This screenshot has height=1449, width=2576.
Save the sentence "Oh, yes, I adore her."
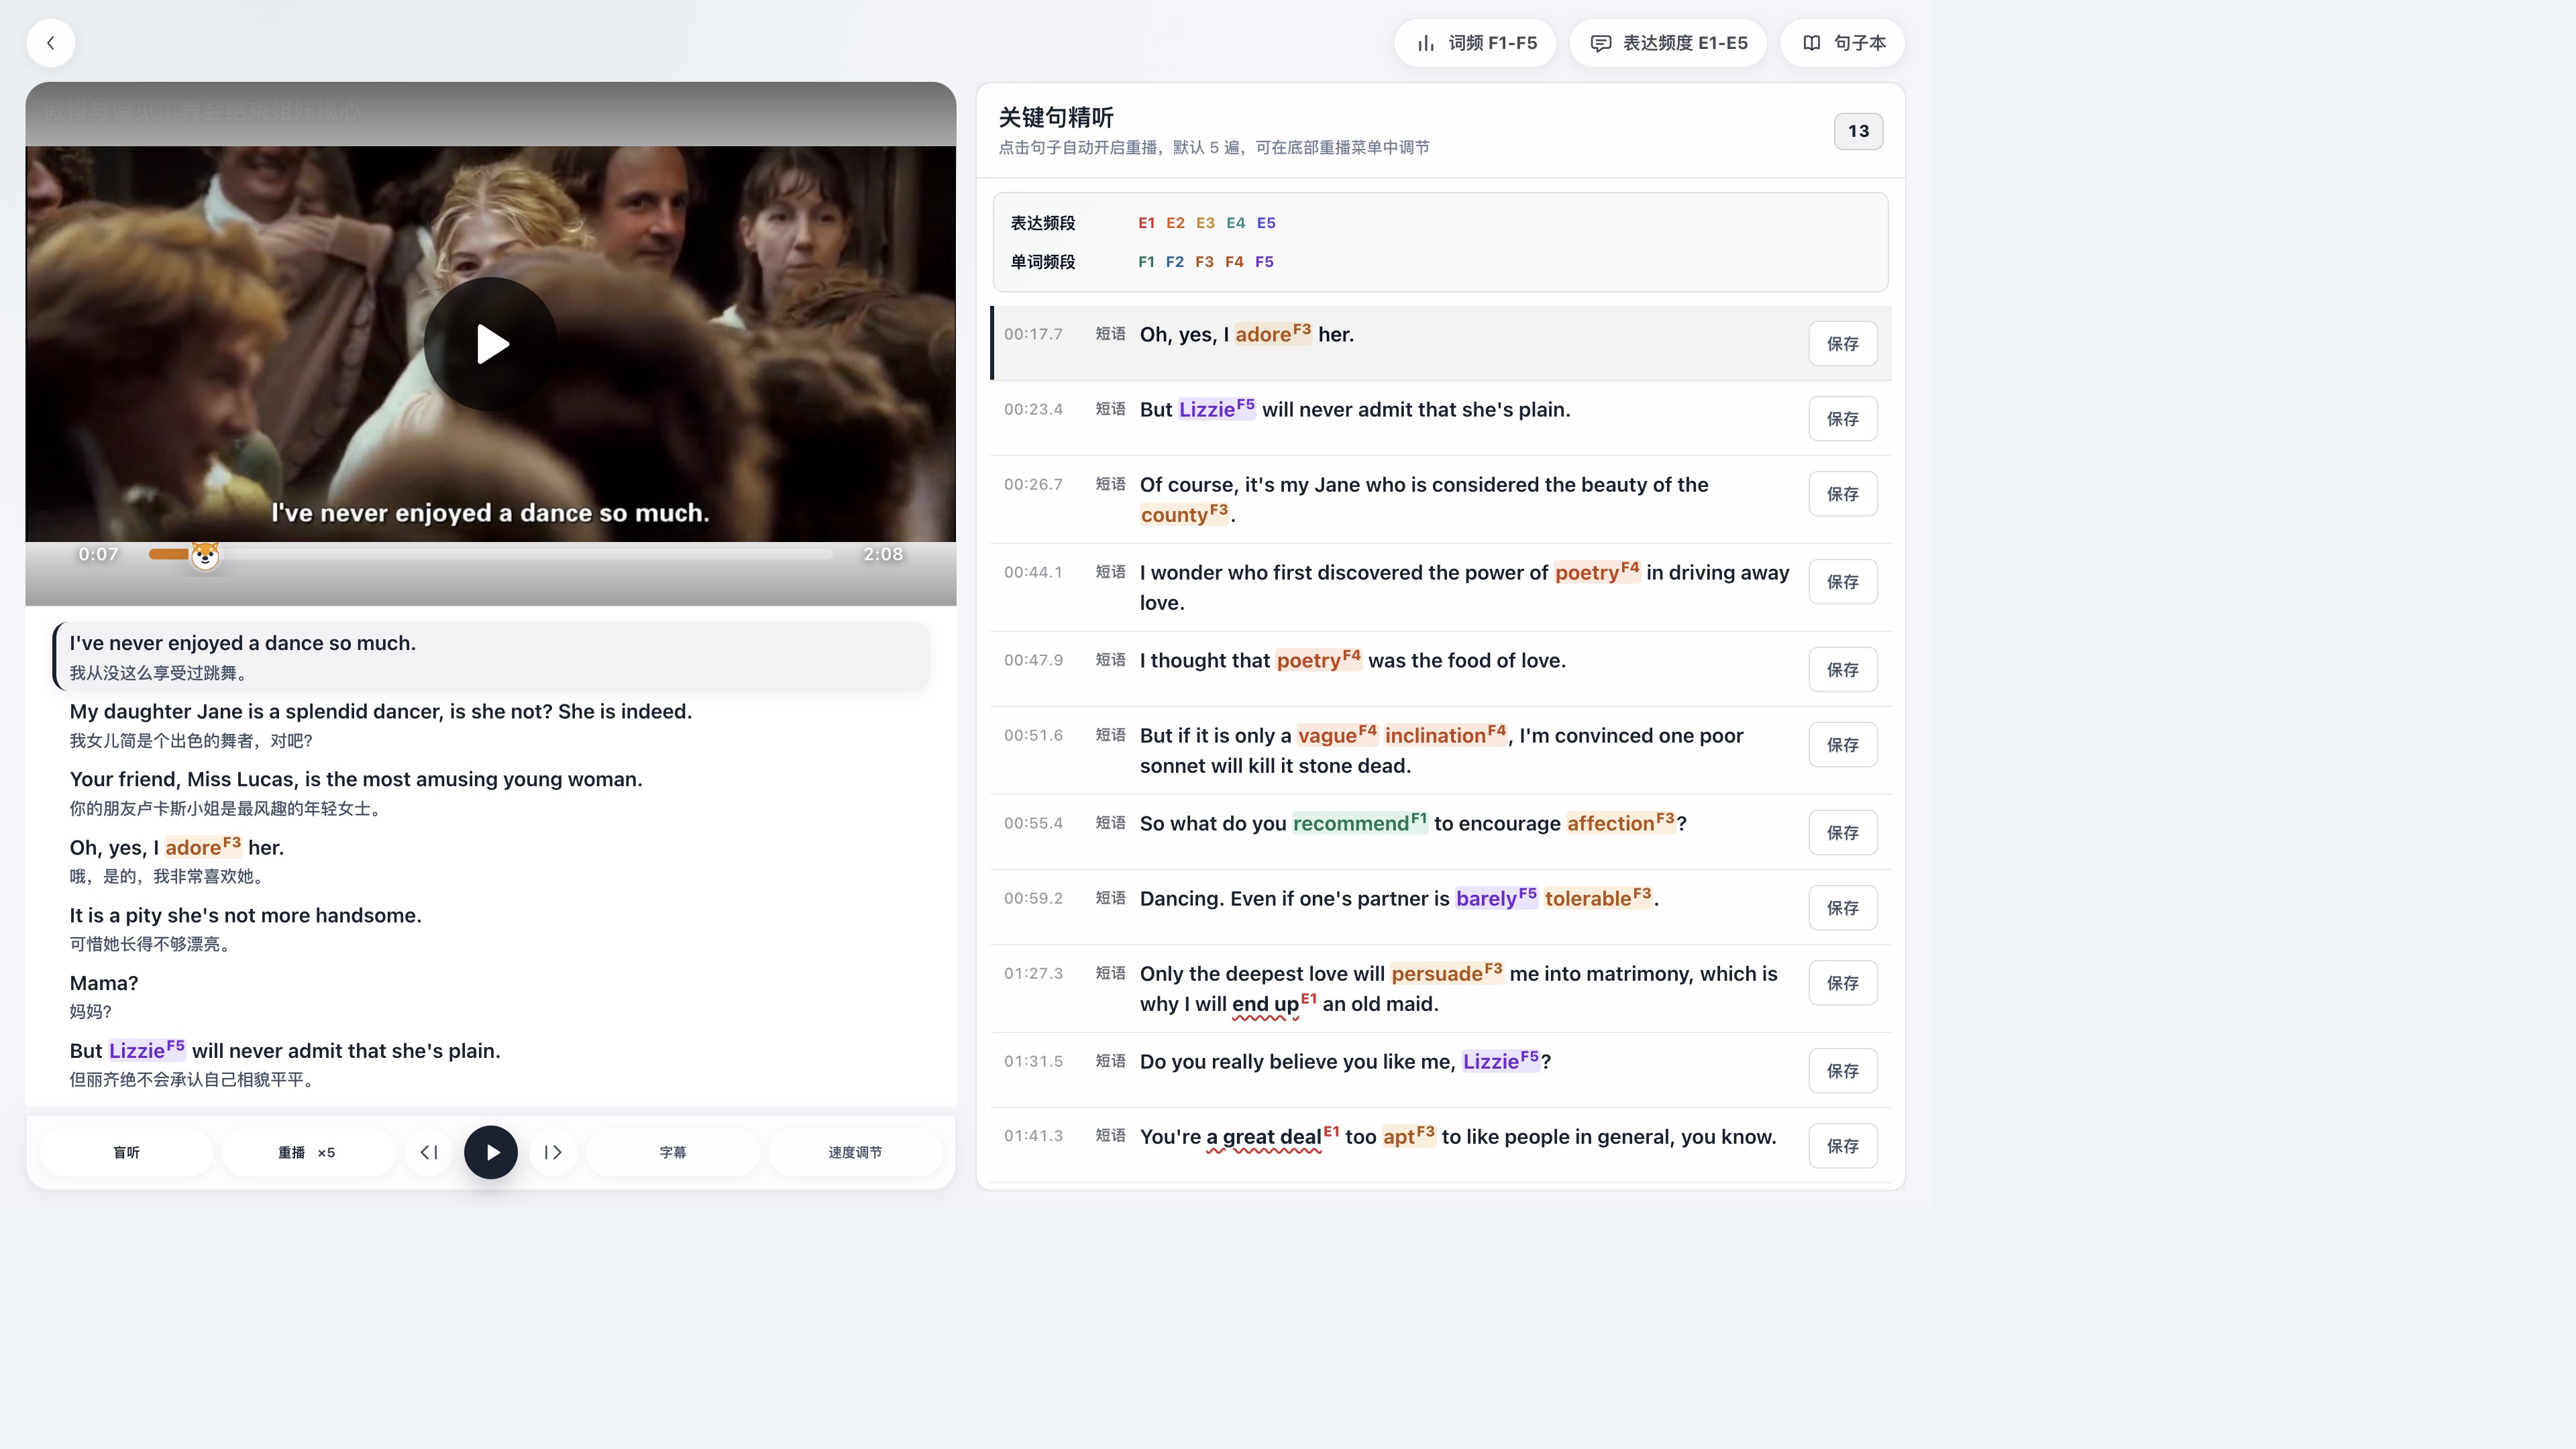click(1842, 344)
